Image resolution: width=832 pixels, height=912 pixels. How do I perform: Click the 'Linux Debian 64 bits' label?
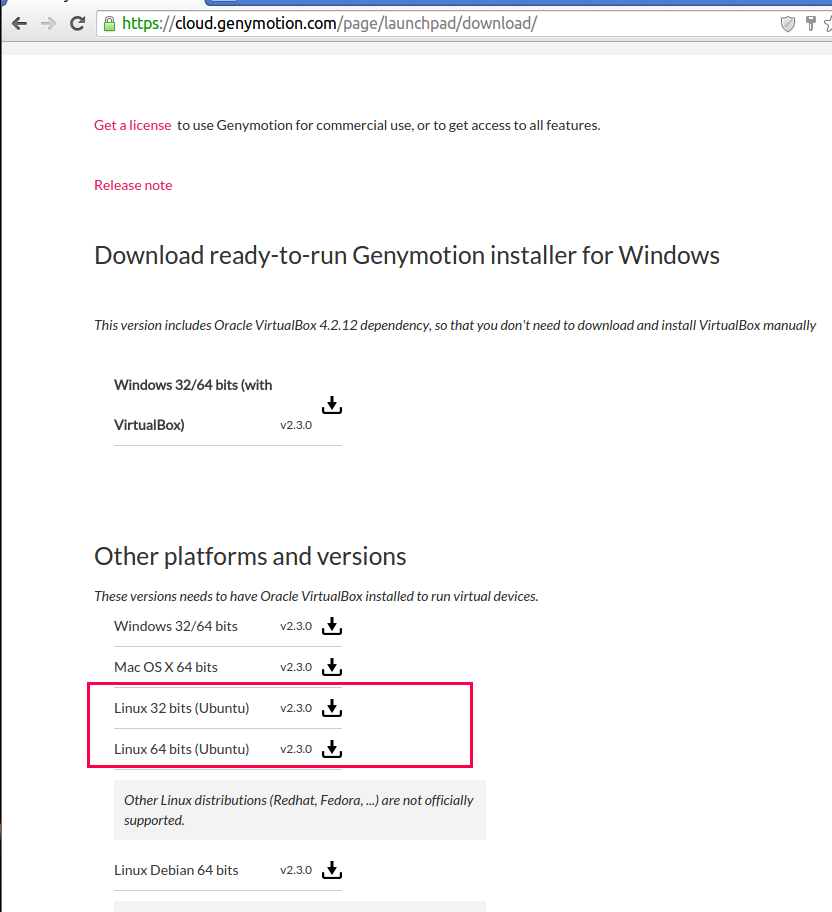point(176,870)
